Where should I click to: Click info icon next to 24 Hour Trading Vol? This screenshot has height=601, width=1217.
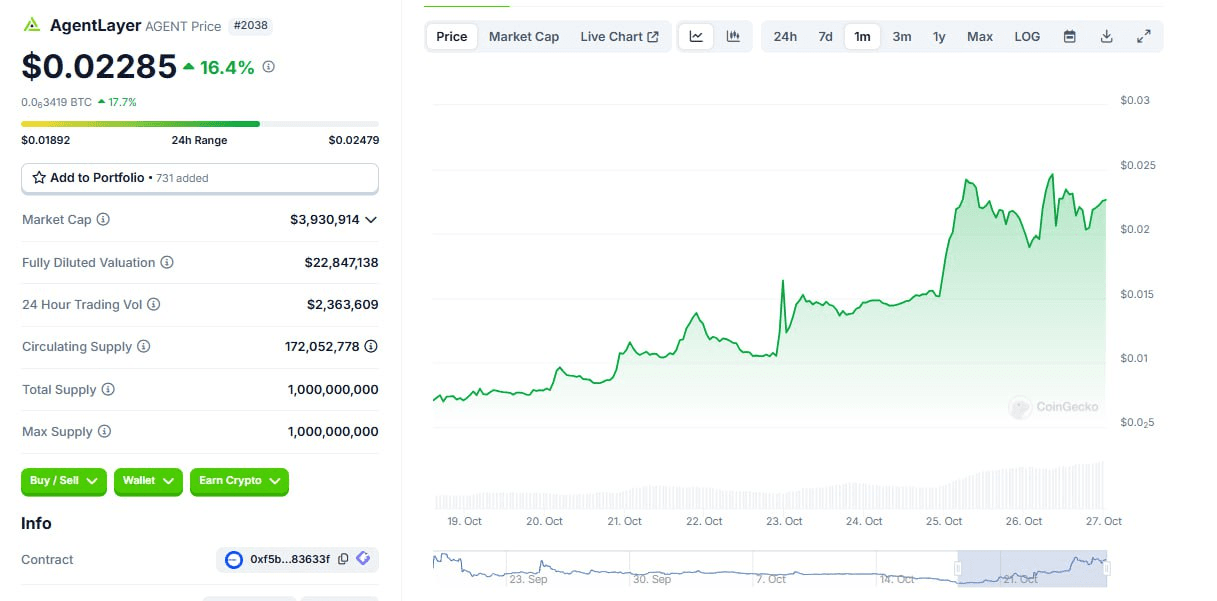point(154,304)
